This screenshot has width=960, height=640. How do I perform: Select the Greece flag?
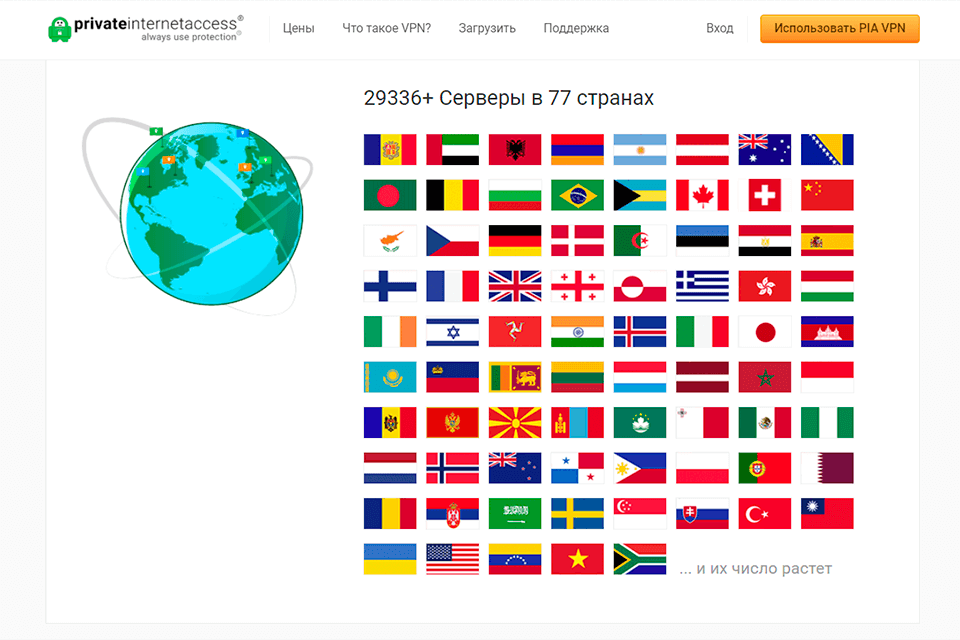[x=702, y=286]
